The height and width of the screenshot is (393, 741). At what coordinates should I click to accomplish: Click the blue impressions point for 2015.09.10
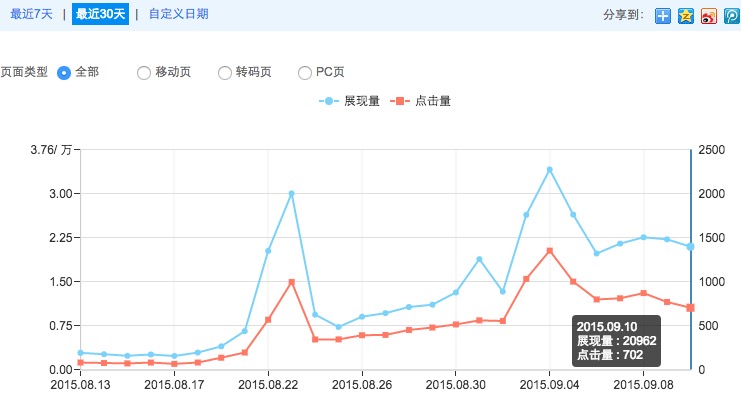coord(690,247)
